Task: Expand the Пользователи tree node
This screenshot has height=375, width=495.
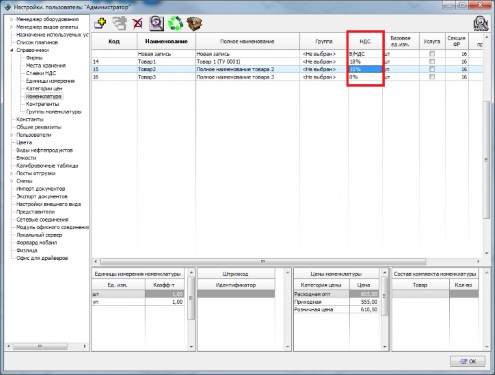Action: 11,135
